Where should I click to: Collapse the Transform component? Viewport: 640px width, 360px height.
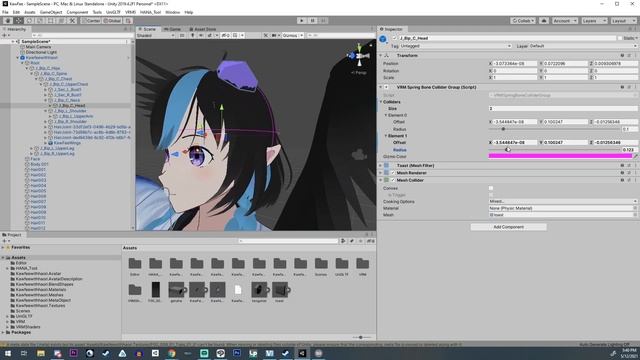tap(381, 55)
